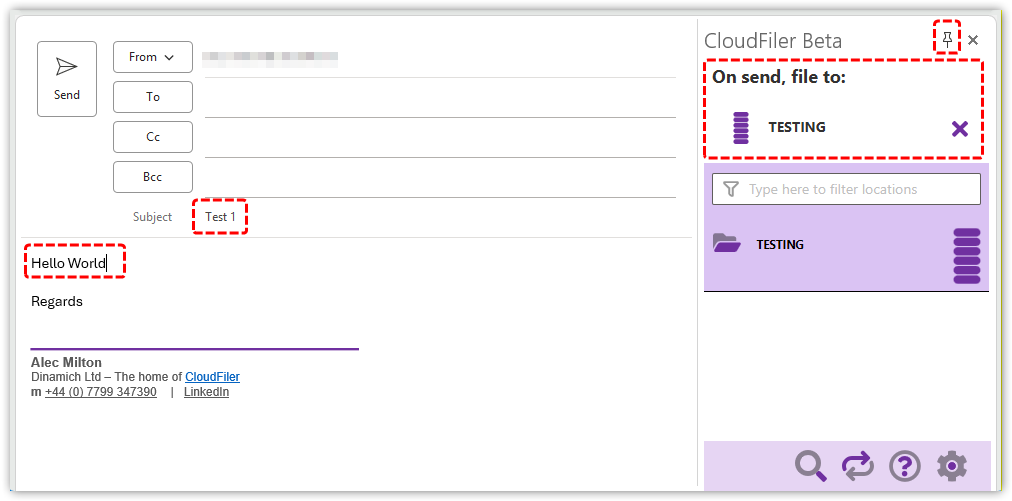Viewport: 1012px width, 501px height.
Task: Open the Cc address picker button
Action: pos(152,137)
